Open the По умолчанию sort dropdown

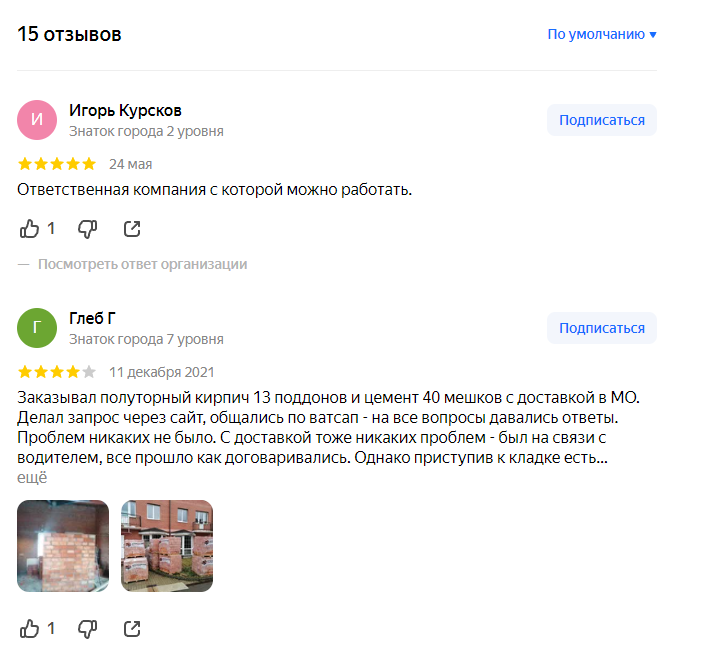click(x=602, y=34)
